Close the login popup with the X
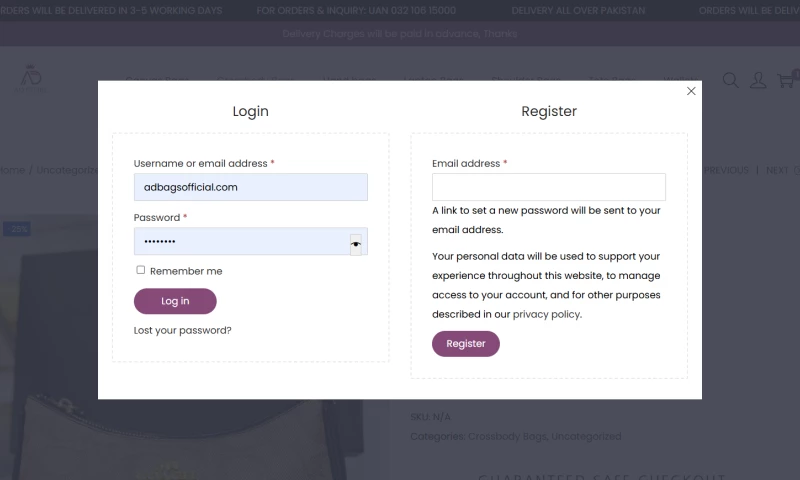Image resolution: width=800 pixels, height=480 pixels. click(691, 91)
